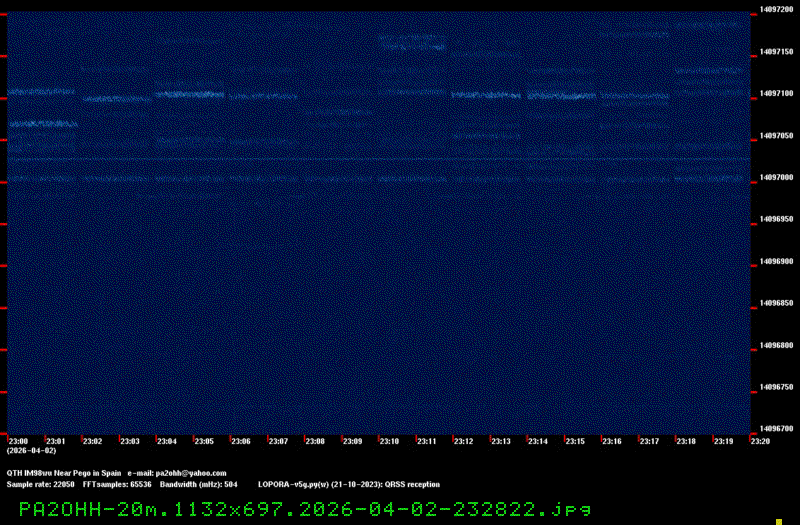Click the 23:15 time axis label
800x525 pixels.
(x=575, y=441)
